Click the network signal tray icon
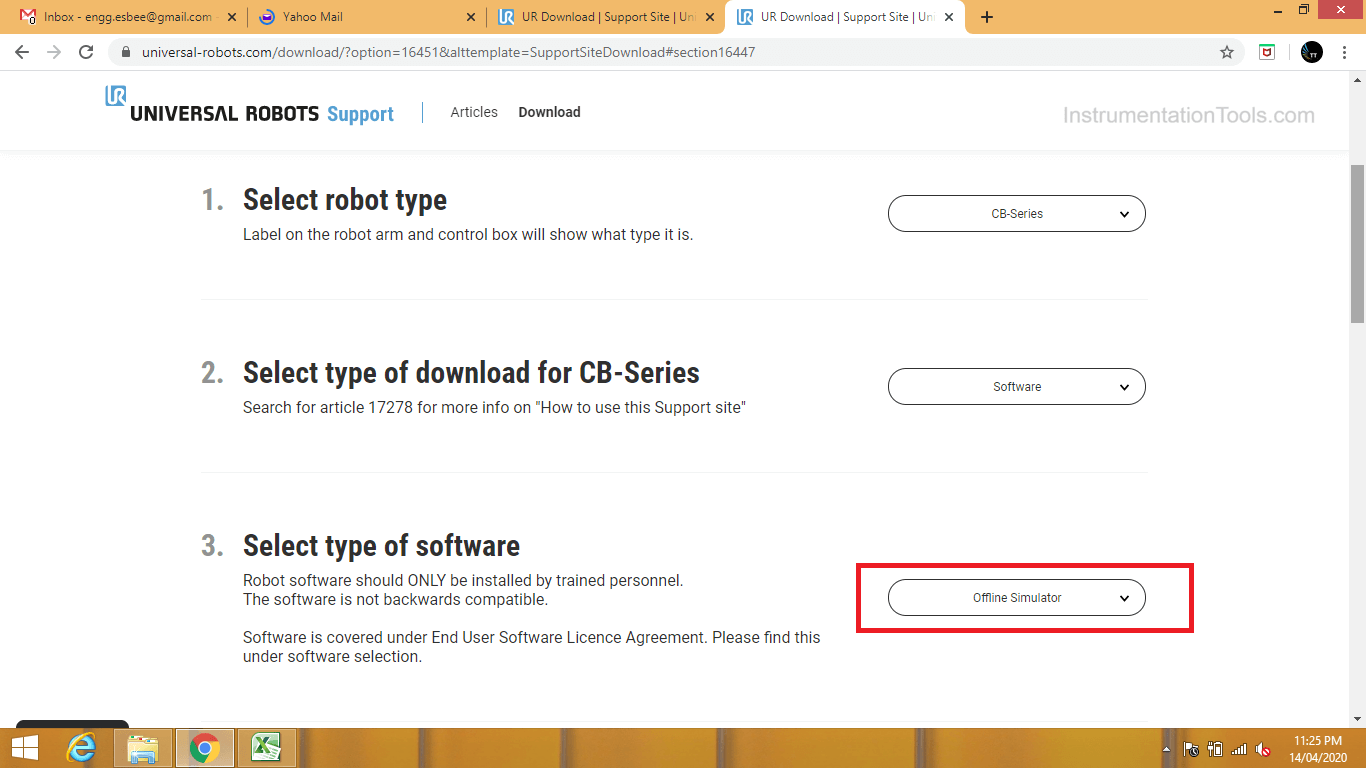Screen dimensions: 1366x768 point(1239,748)
